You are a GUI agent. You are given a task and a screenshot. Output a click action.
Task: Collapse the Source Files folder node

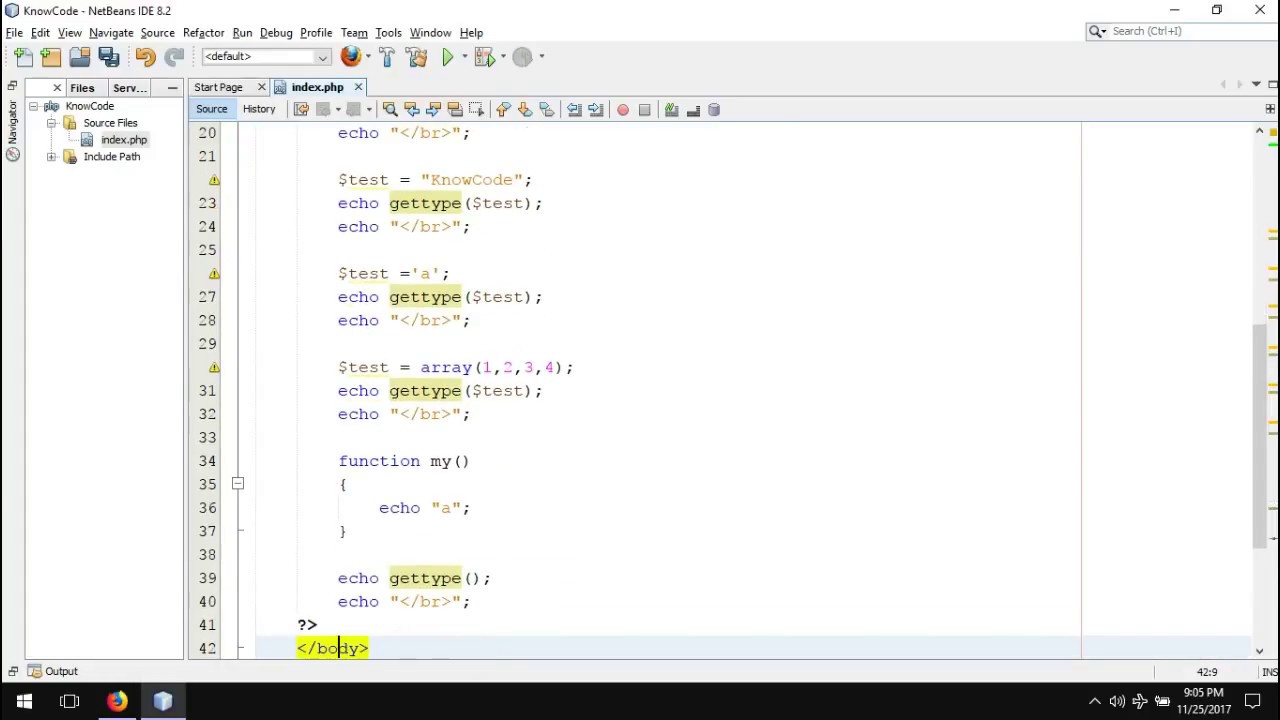[51, 123]
